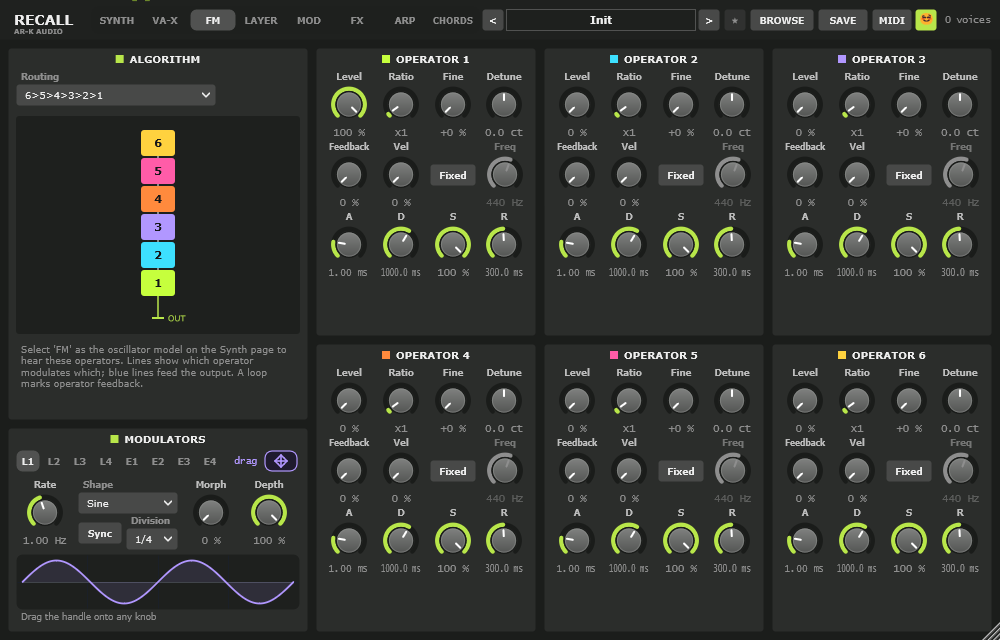This screenshot has height=640, width=1000.
Task: Switch to the FM tab
Action: pyautogui.click(x=213, y=20)
